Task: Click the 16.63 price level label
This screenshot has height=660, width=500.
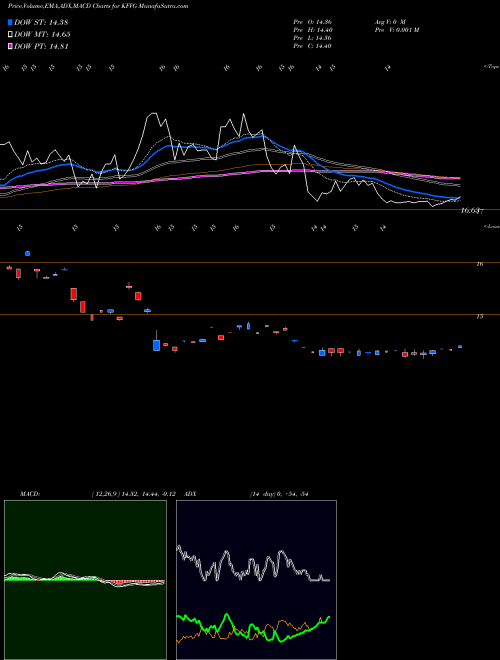Action: coord(472,210)
